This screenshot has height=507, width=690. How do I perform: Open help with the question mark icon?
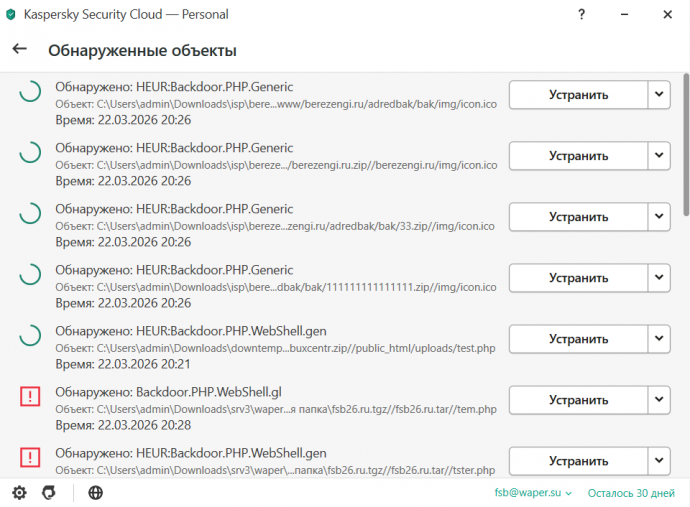581,15
